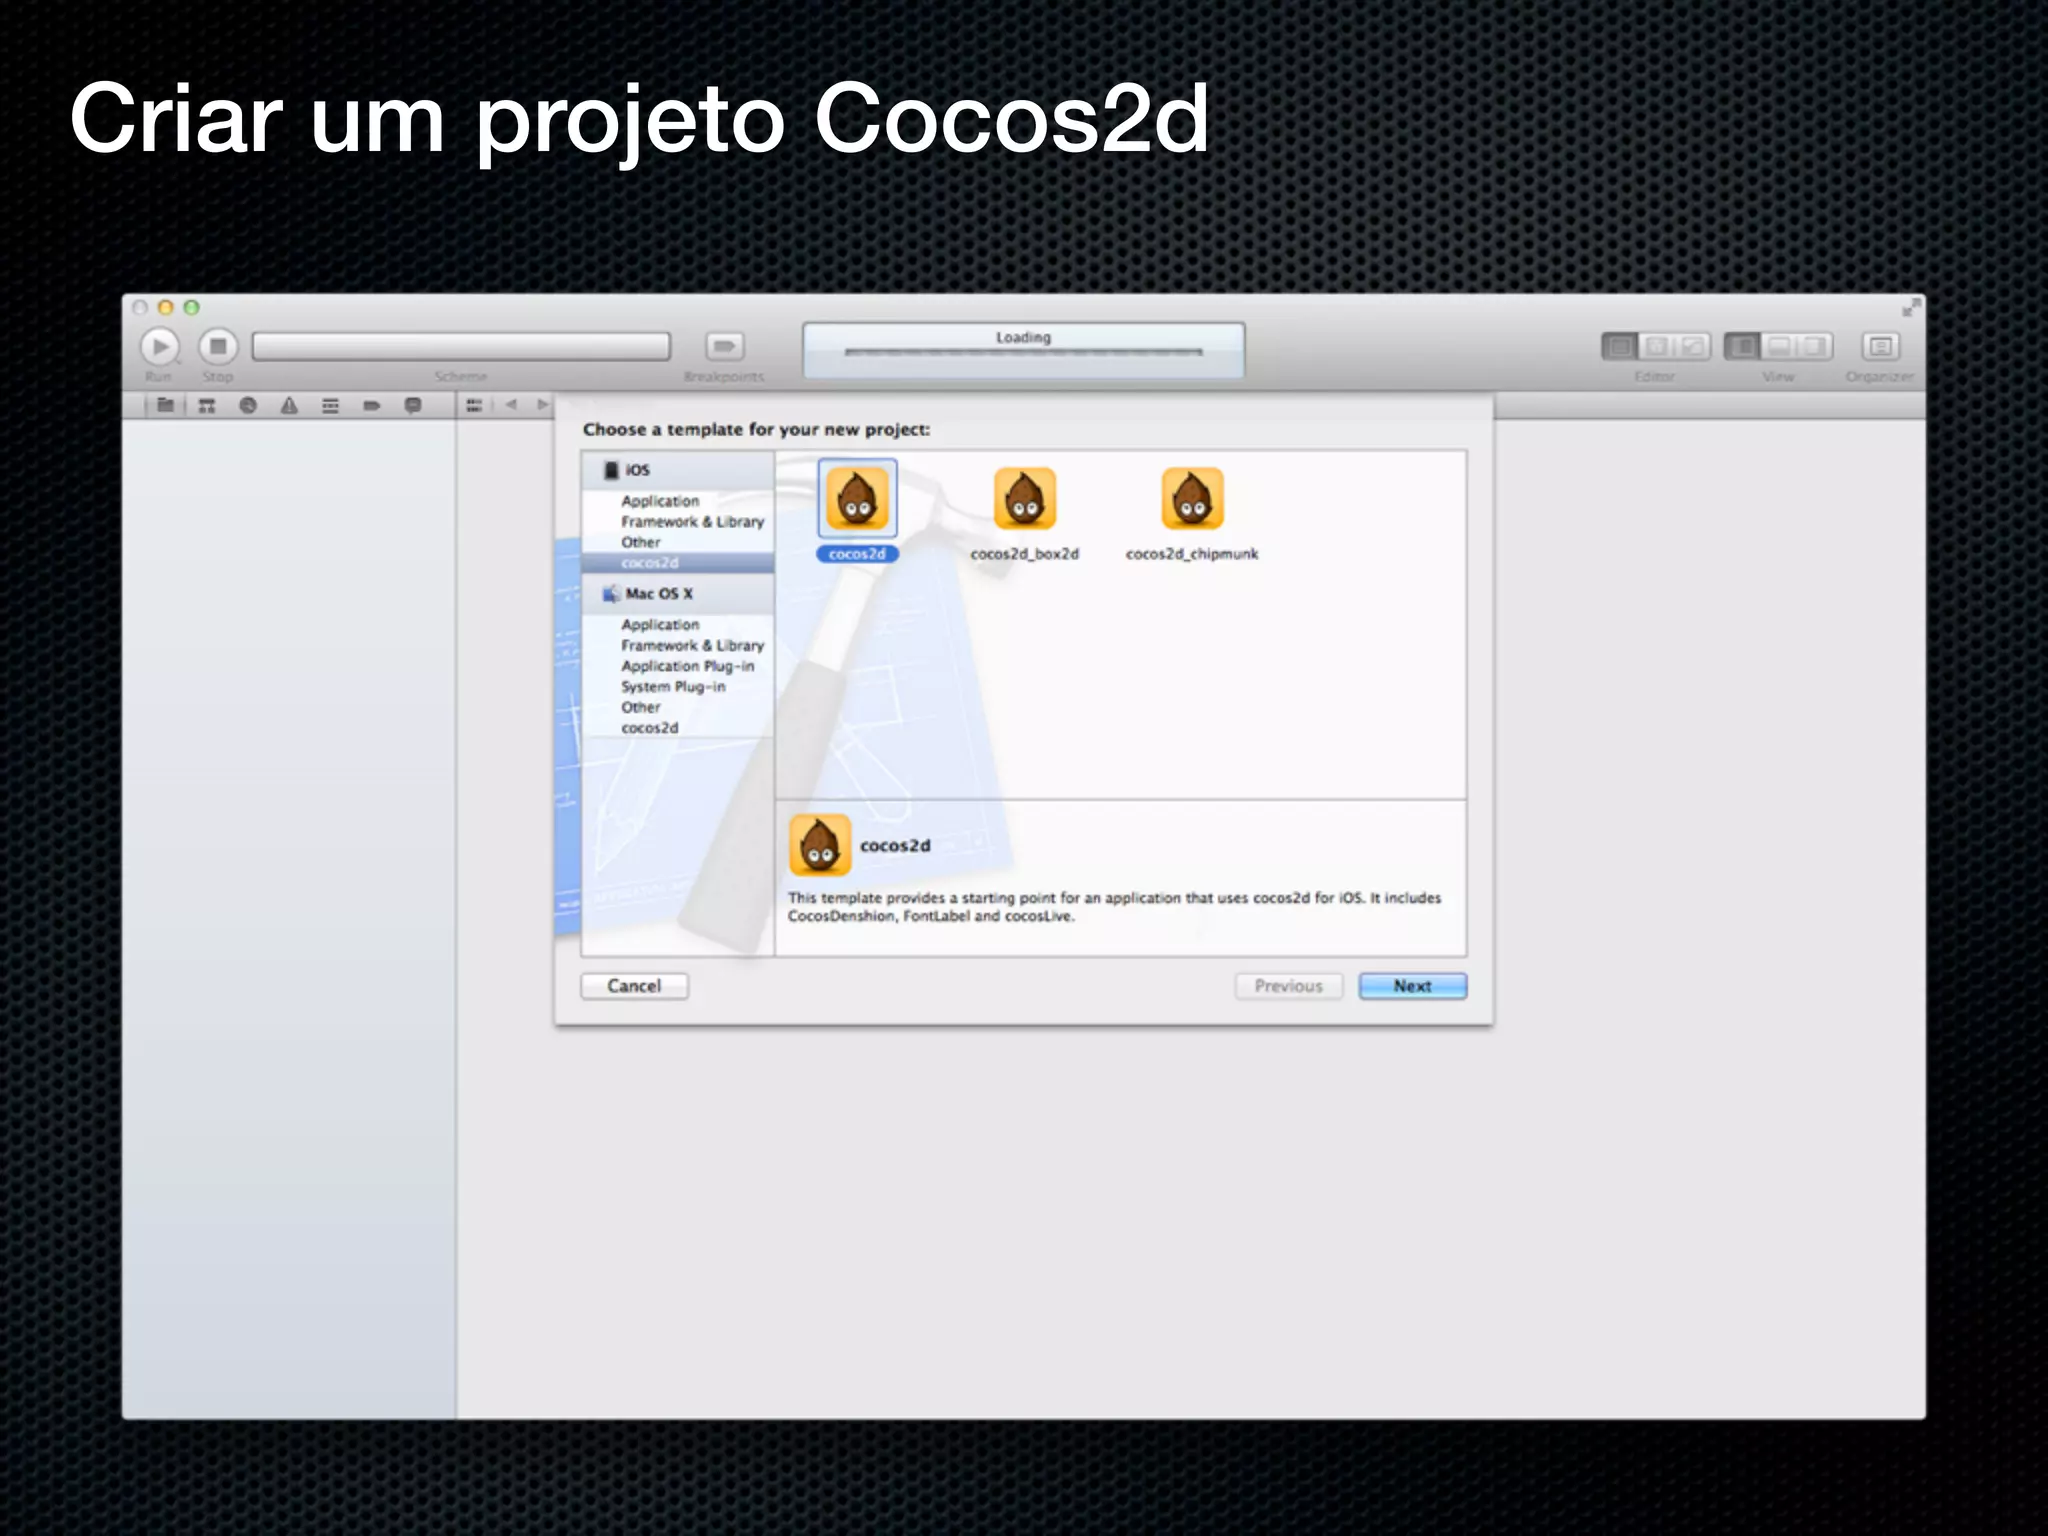
Task: Toggle the Debug area view button
Action: [1779, 346]
